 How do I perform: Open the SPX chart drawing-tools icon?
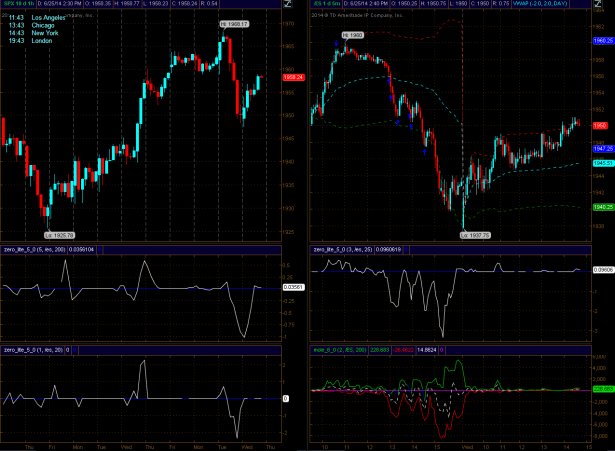287,4
